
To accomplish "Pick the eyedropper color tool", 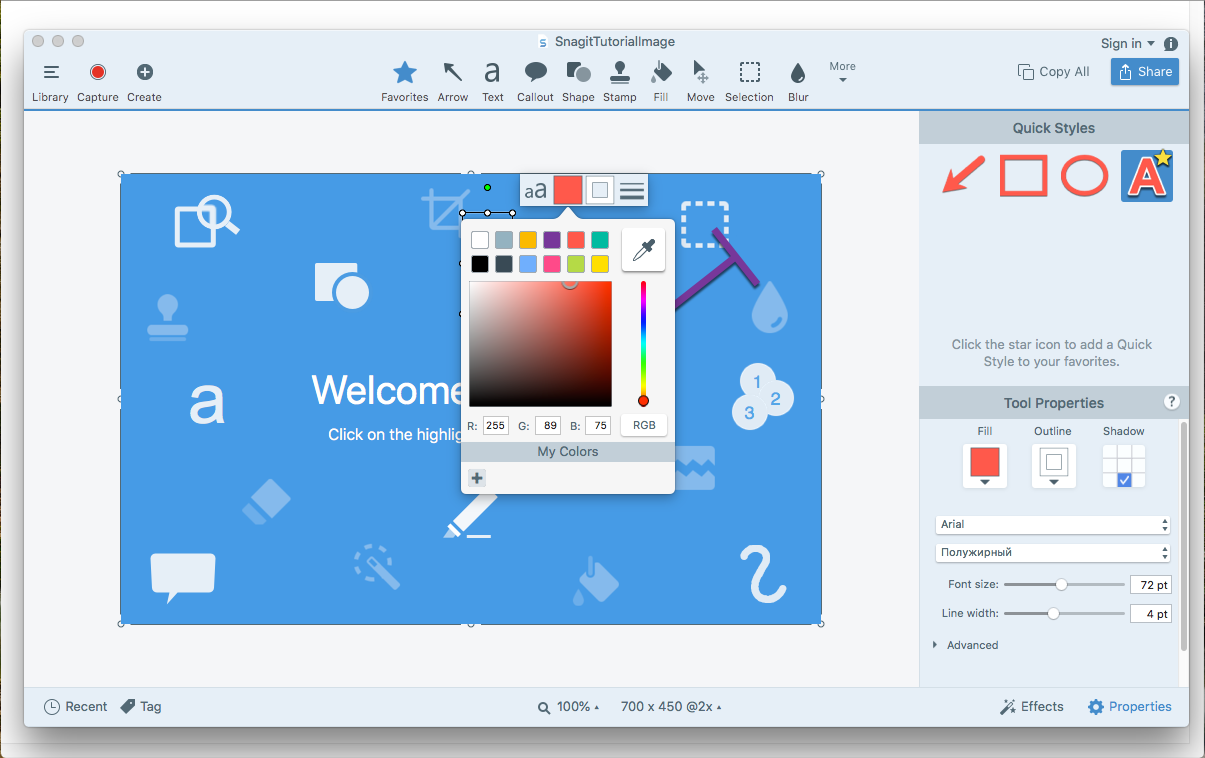I will point(643,249).
